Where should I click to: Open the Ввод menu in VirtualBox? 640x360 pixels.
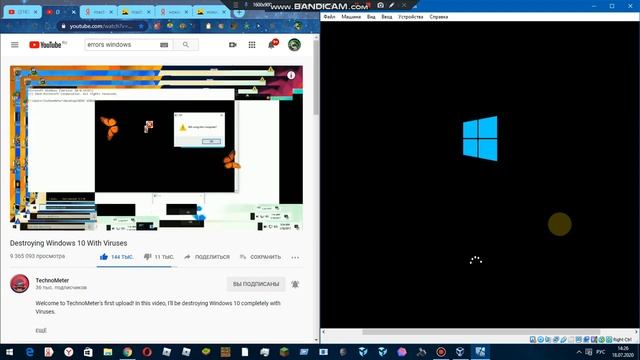pos(387,17)
